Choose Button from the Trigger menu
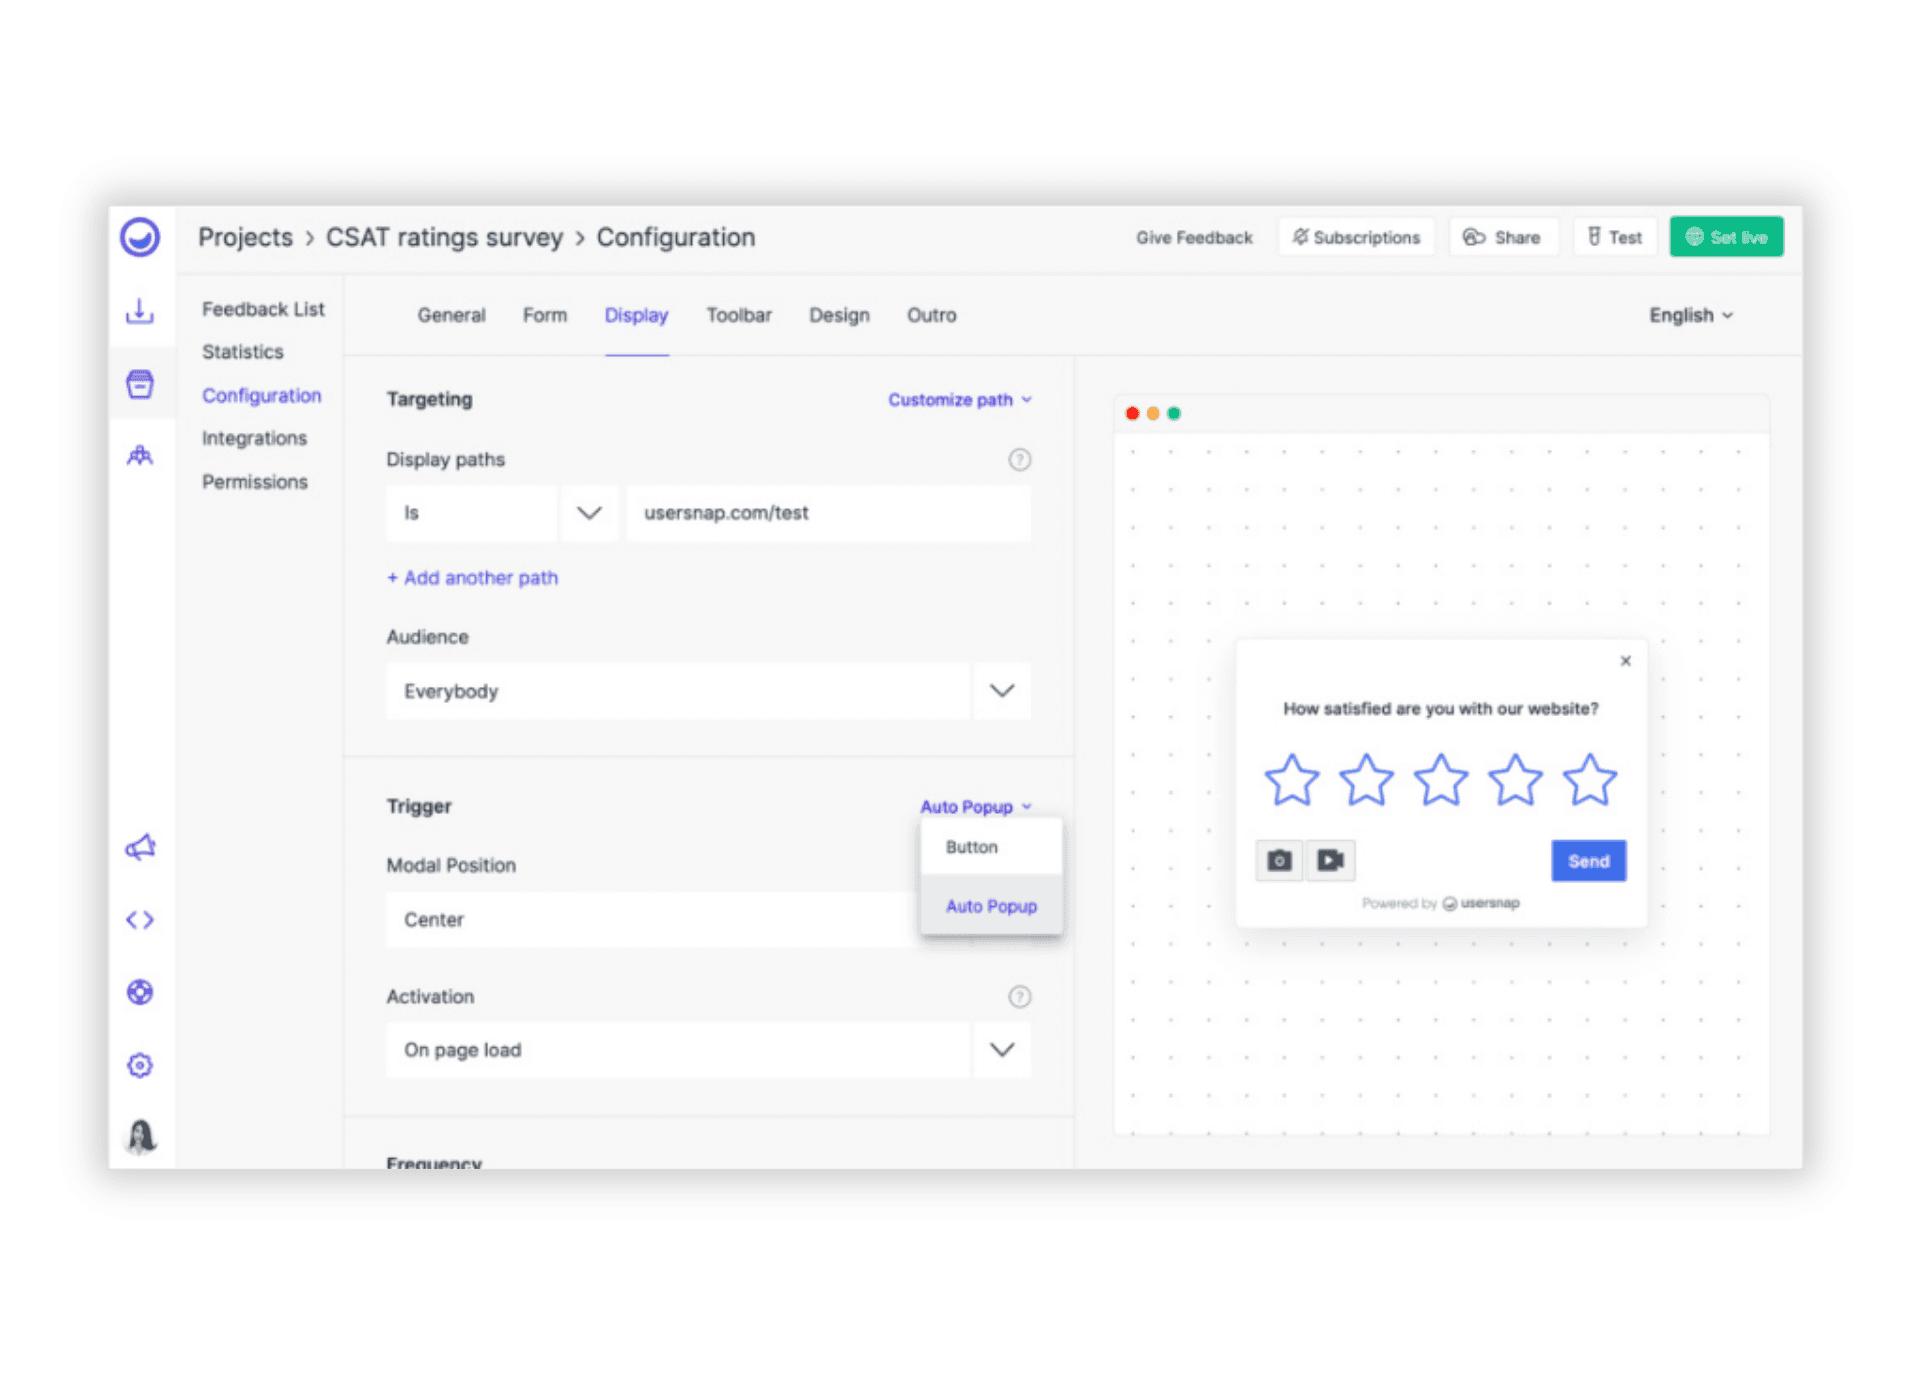This screenshot has width=1925, height=1375. 972,847
